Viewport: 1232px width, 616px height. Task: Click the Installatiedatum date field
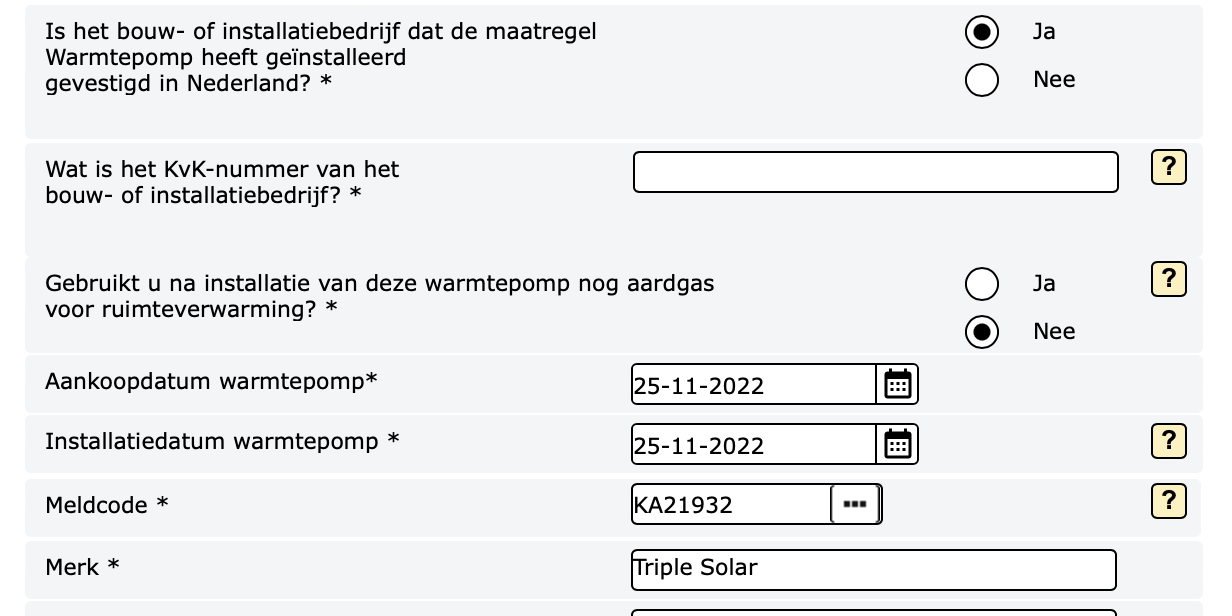(x=753, y=445)
